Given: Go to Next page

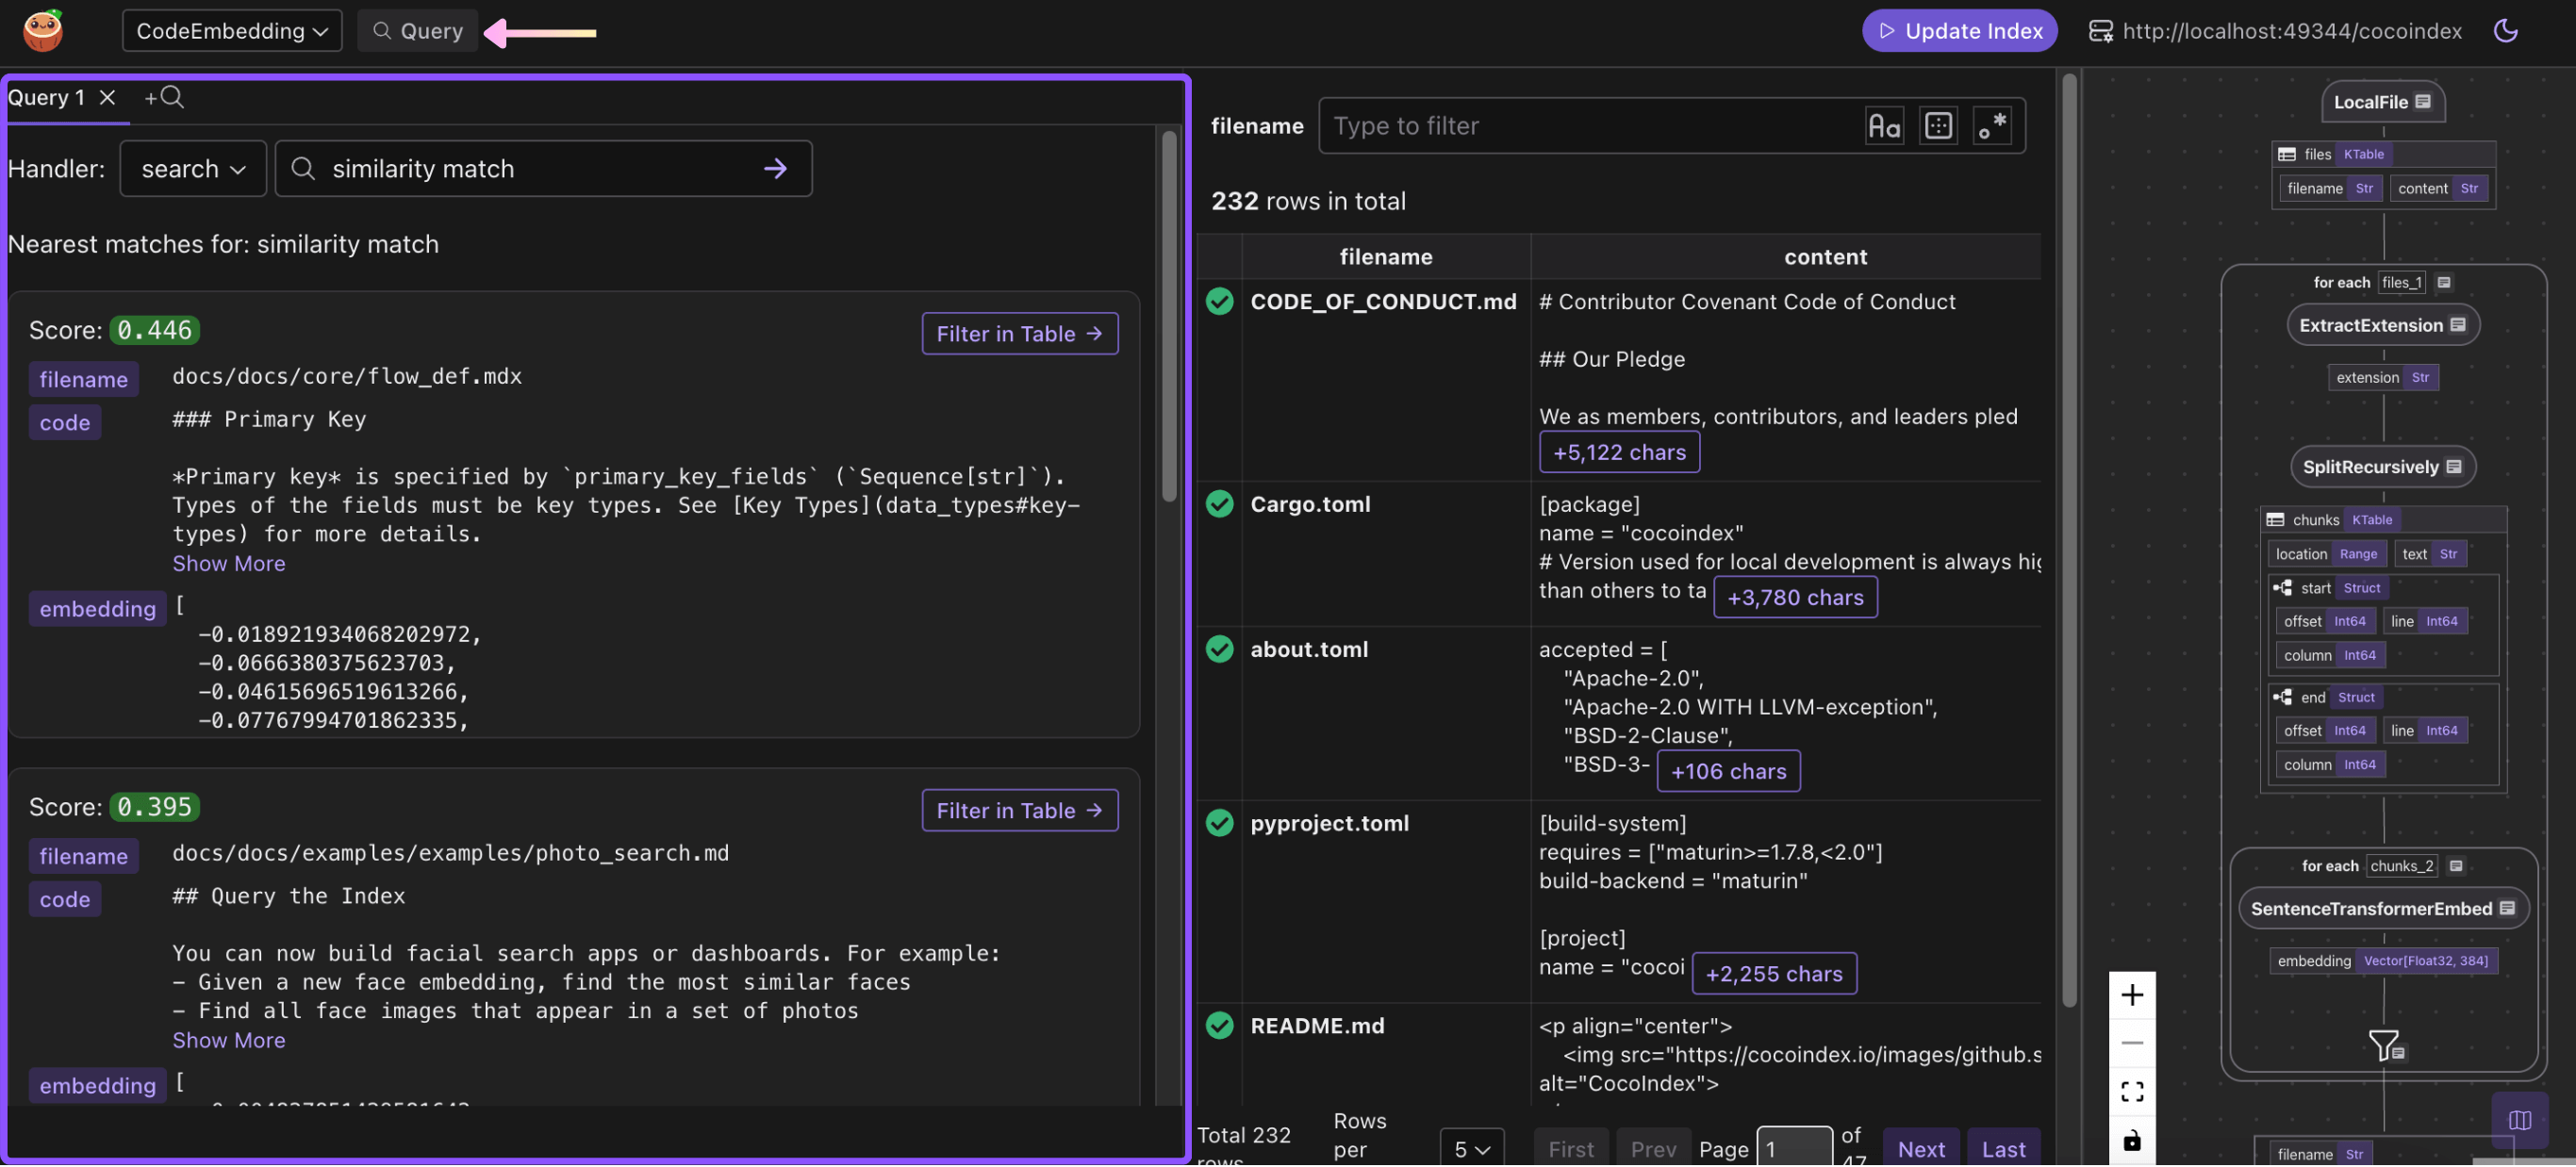Looking at the screenshot, I should [1921, 1150].
